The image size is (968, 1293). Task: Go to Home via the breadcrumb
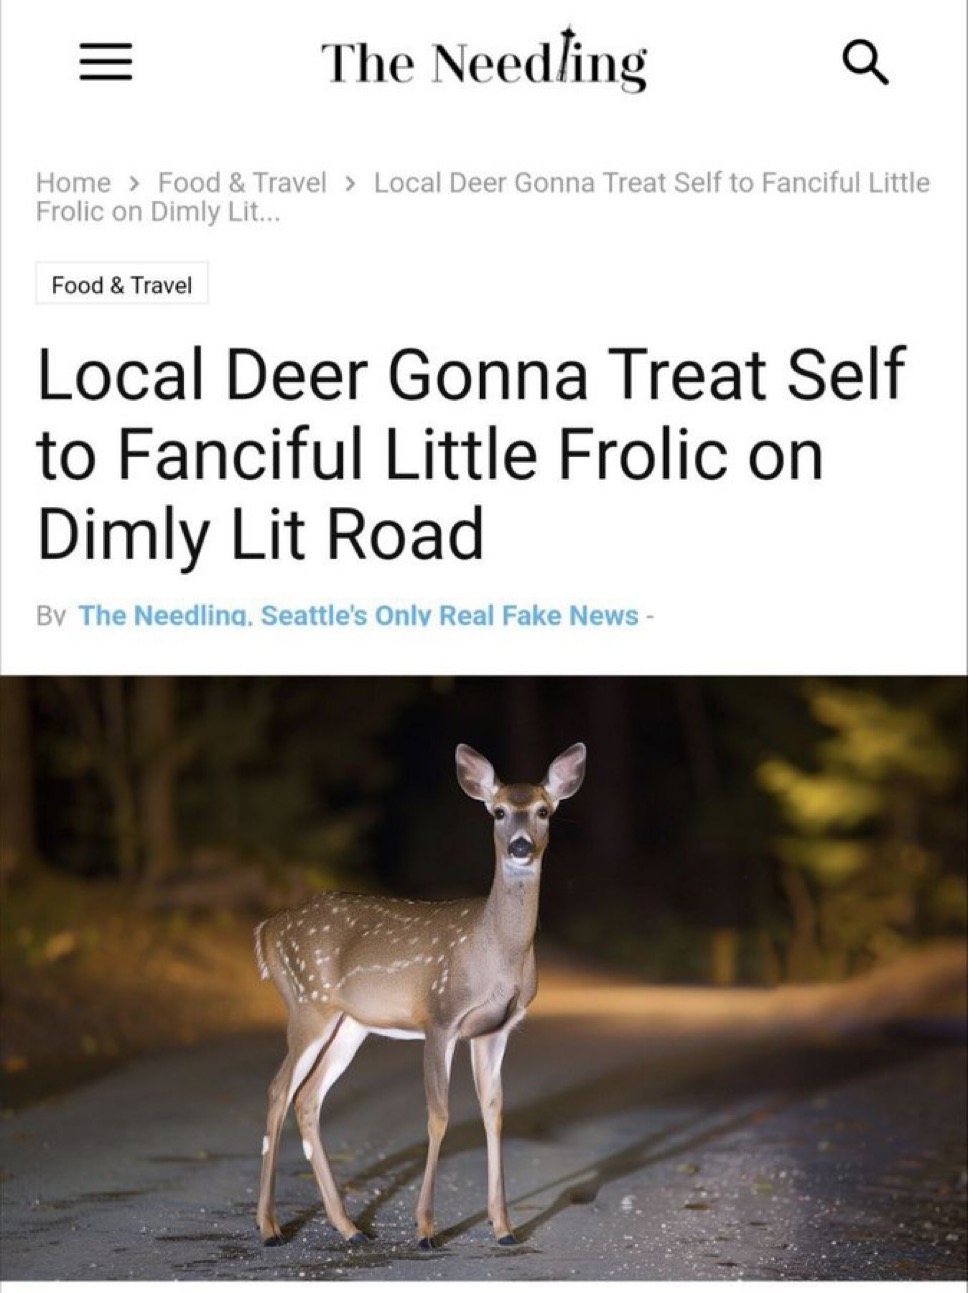point(73,183)
